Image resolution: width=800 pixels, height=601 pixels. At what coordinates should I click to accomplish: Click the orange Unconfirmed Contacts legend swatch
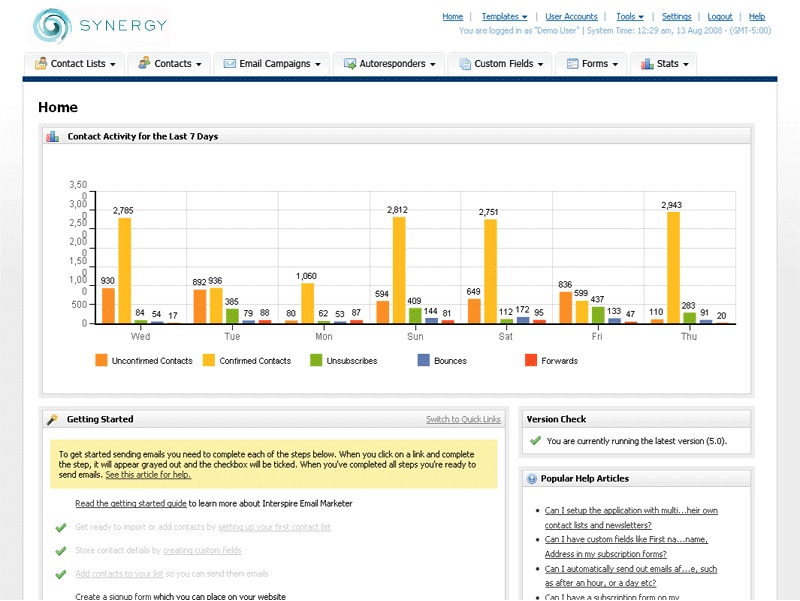pyautogui.click(x=101, y=360)
